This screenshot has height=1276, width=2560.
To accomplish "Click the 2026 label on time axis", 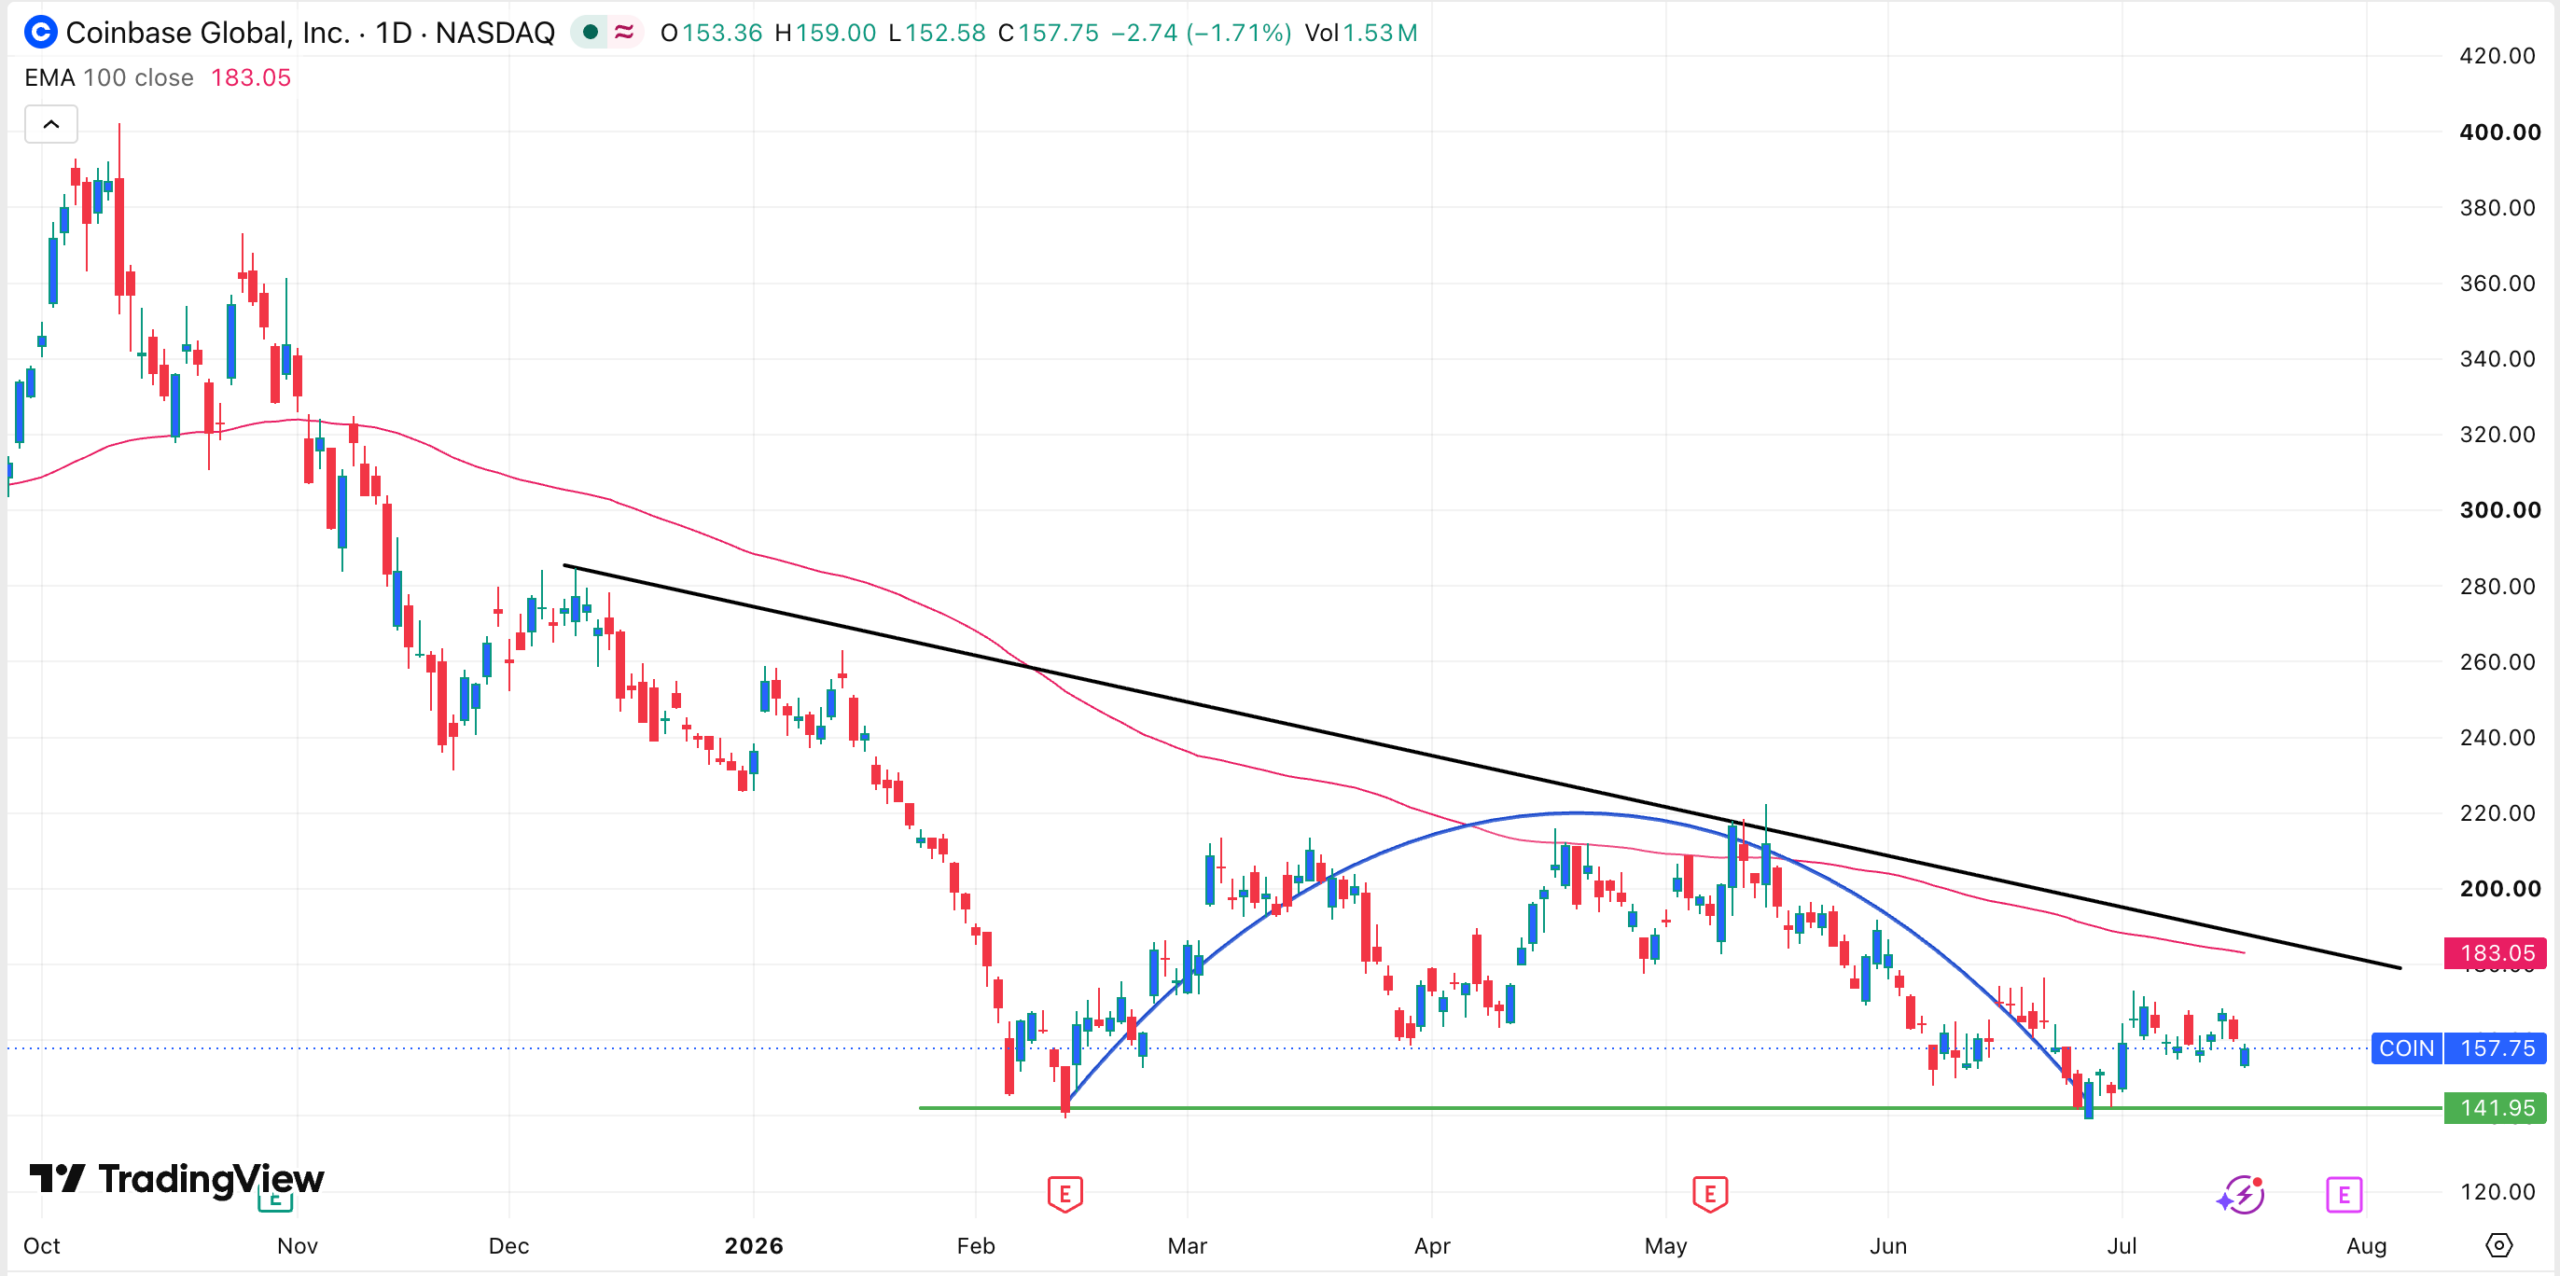I will [x=754, y=1246].
